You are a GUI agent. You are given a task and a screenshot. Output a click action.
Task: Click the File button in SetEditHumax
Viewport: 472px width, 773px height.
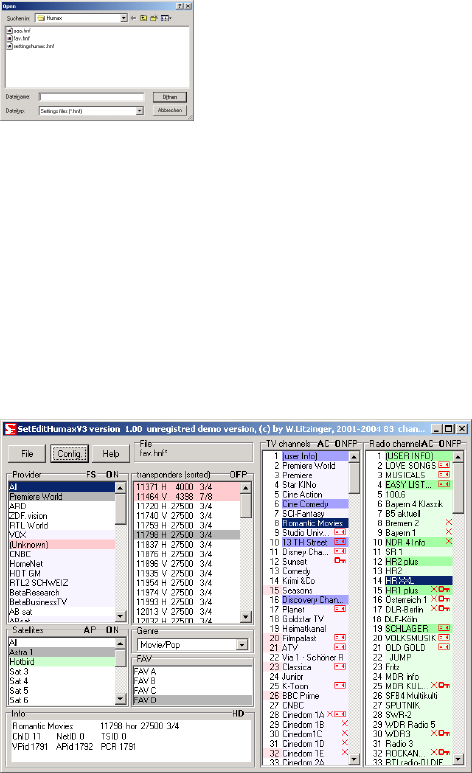(27, 454)
